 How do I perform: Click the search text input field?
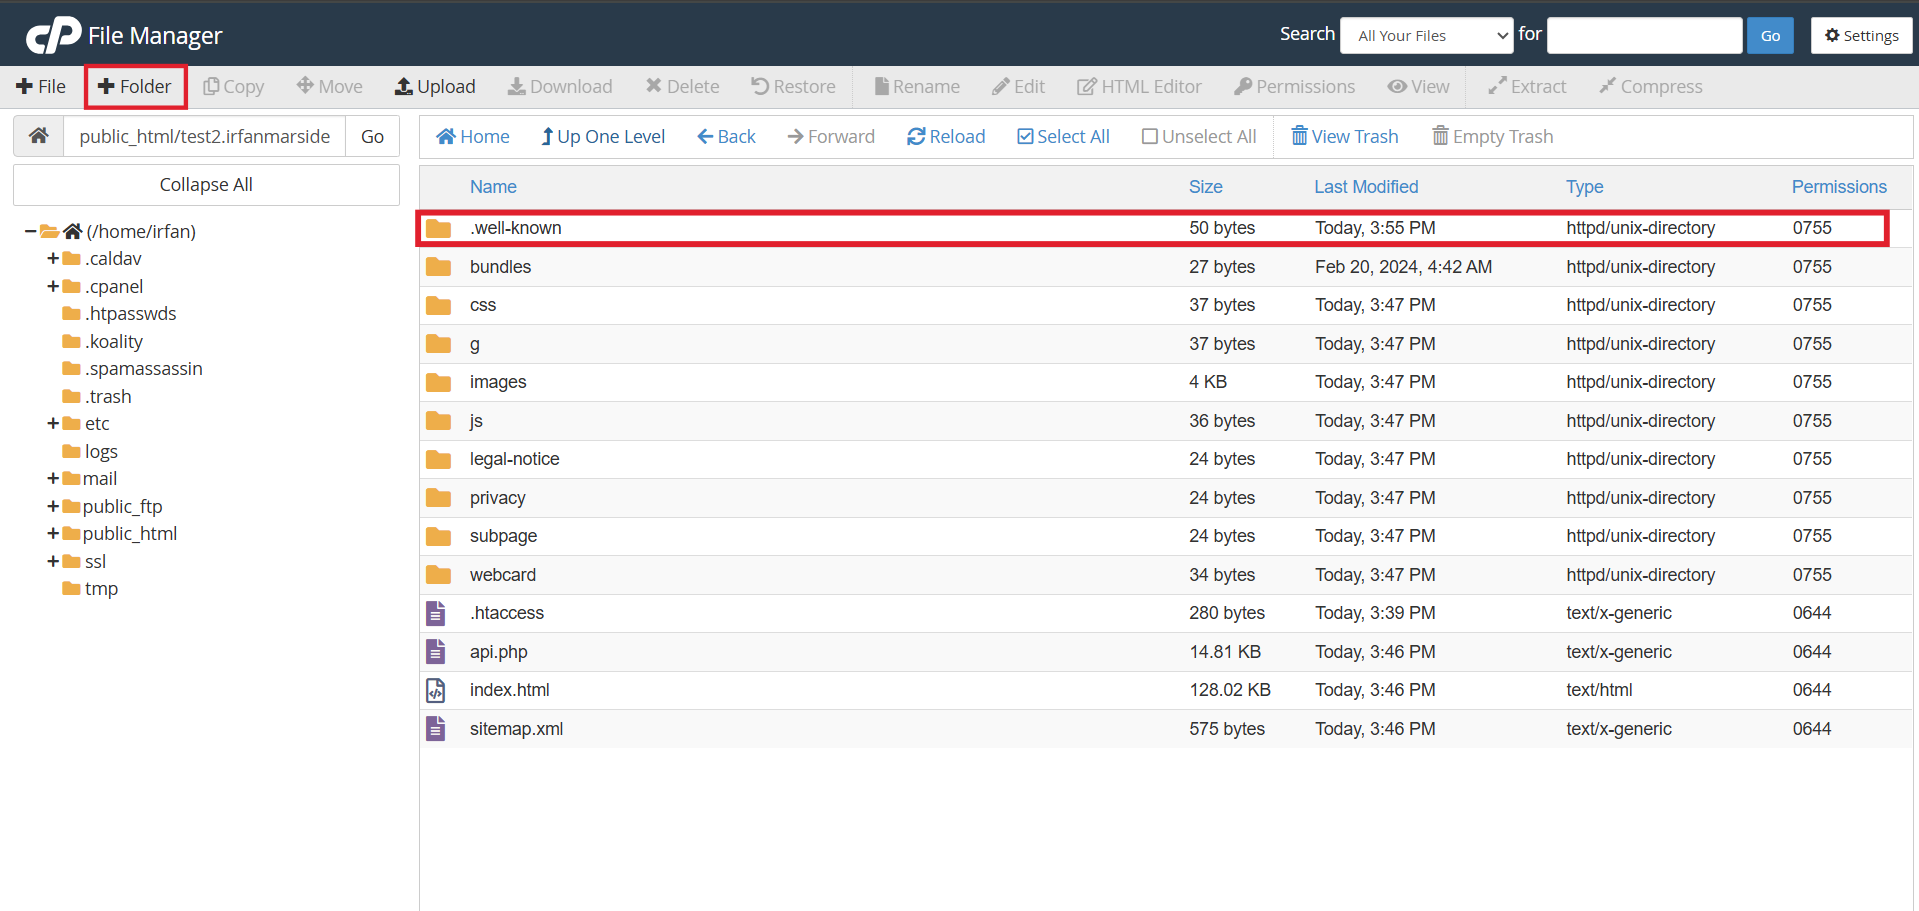coord(1645,36)
